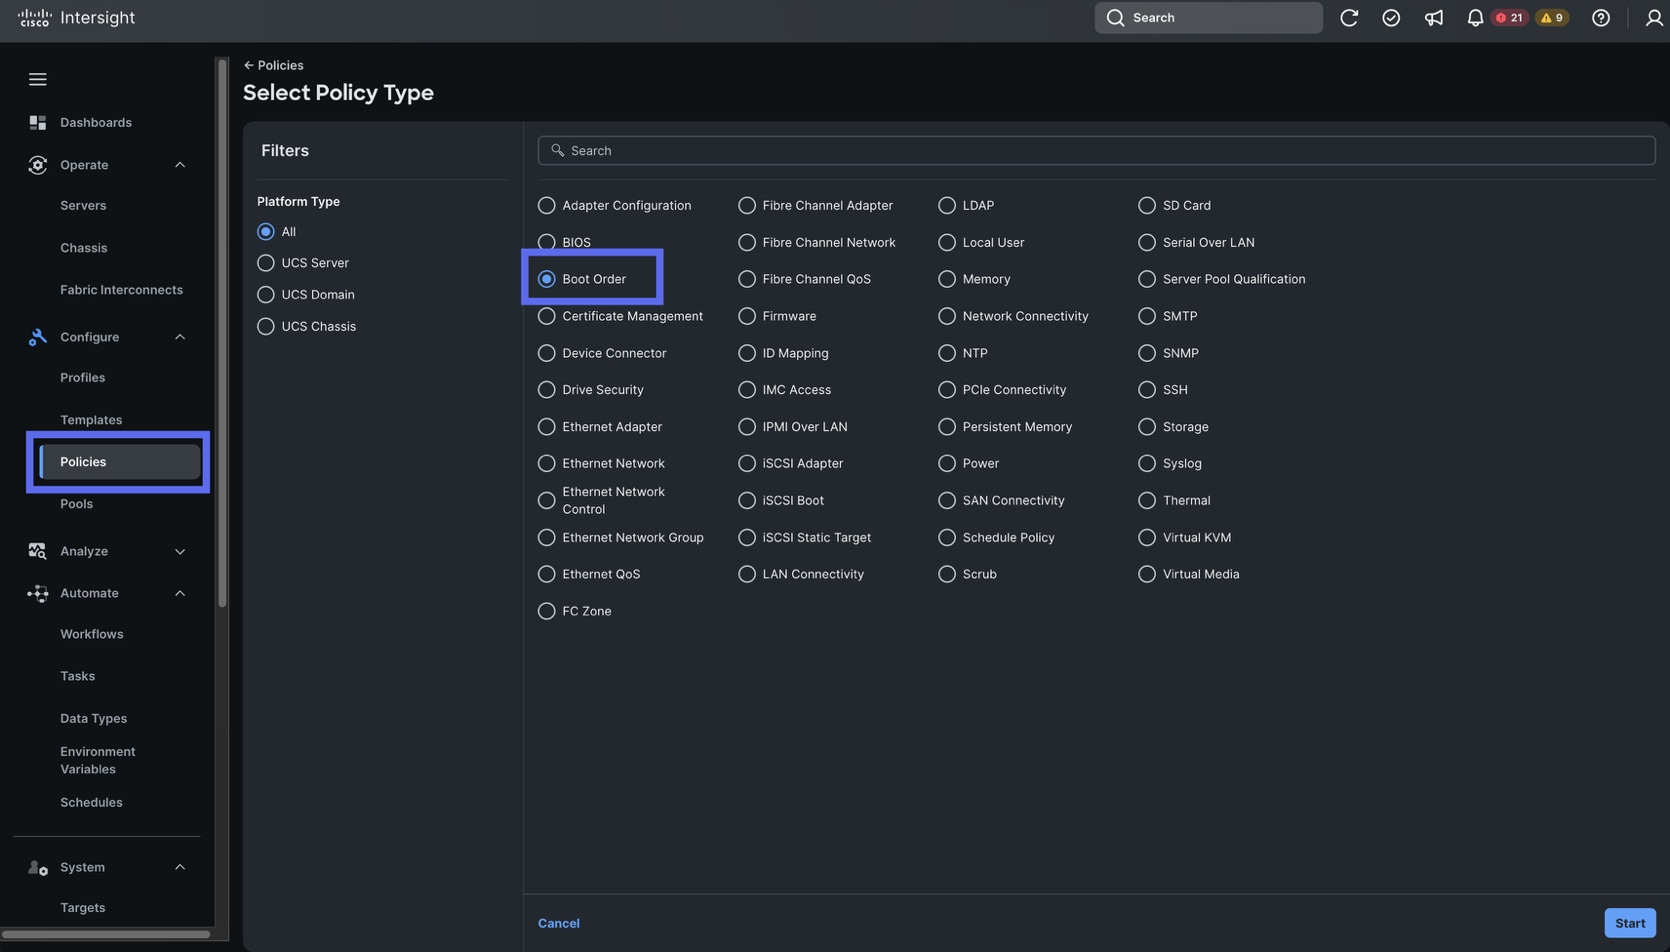Open the user profile icon
The width and height of the screenshot is (1670, 952).
point(1653,18)
